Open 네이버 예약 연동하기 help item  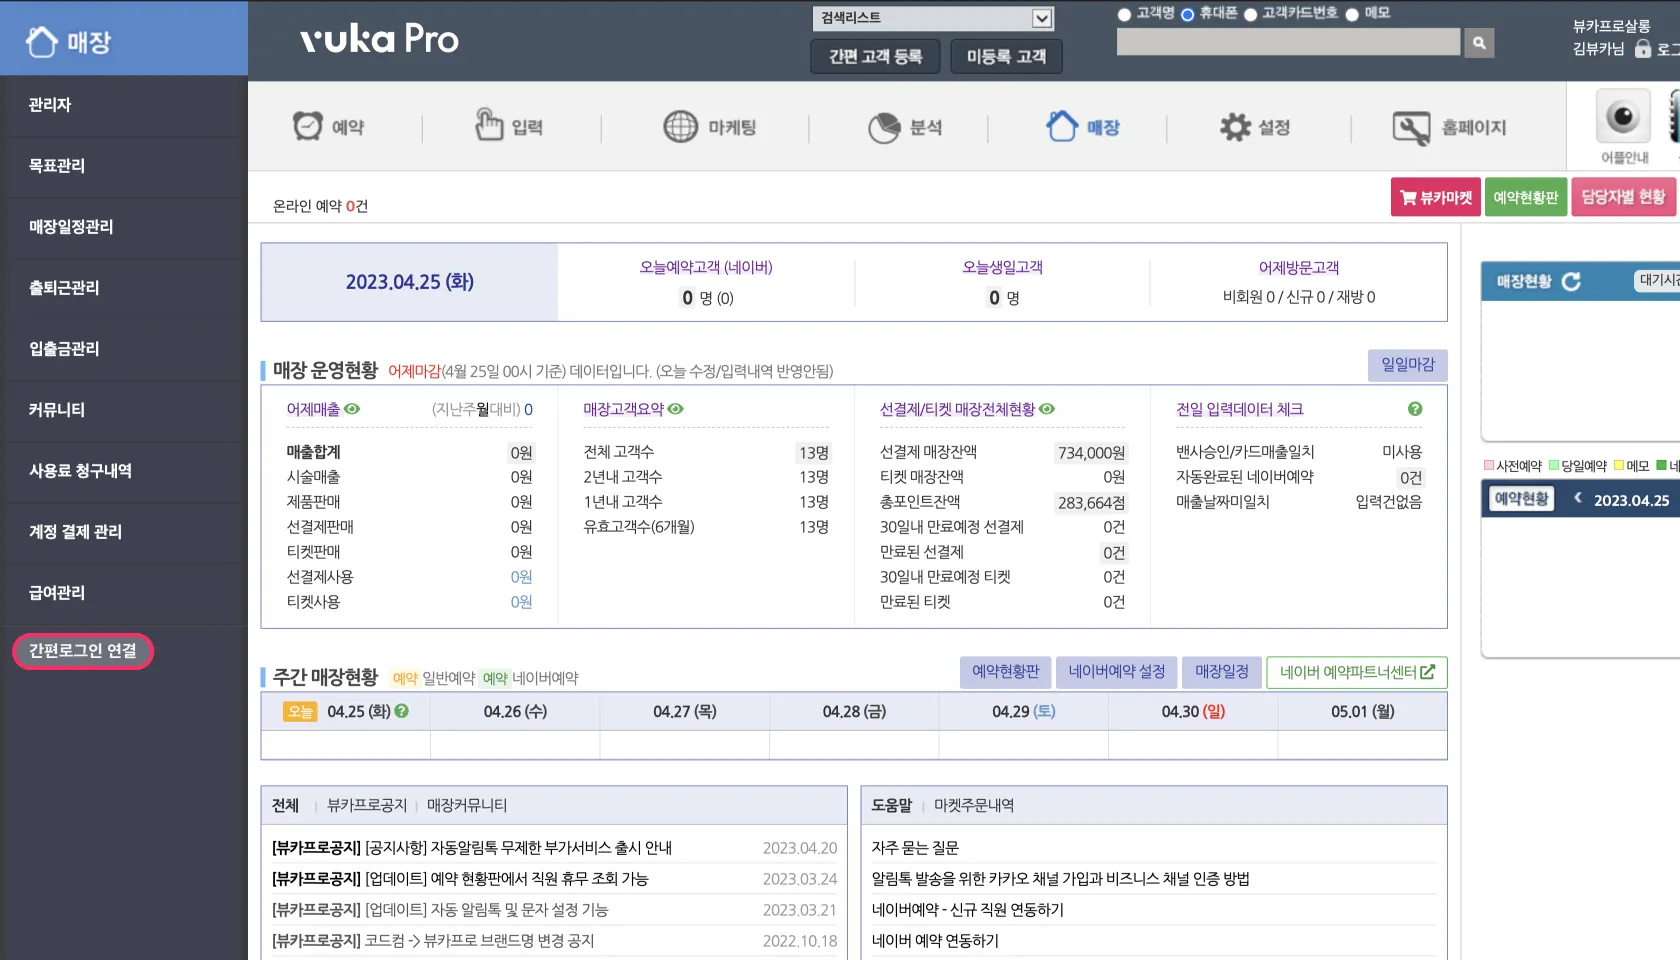click(x=935, y=941)
